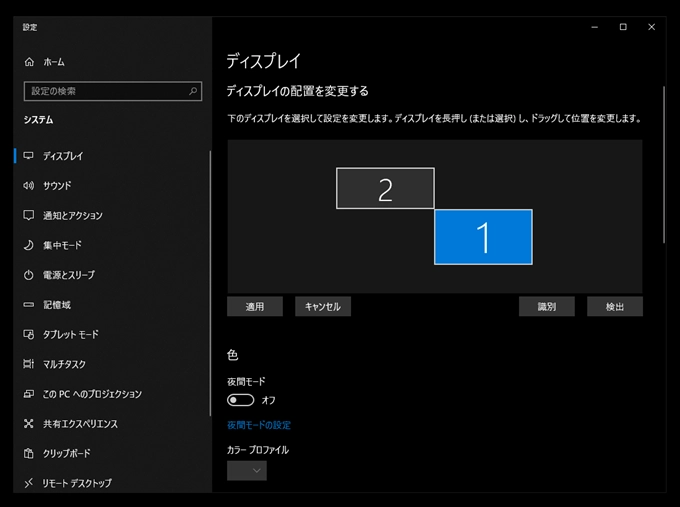Open 共有エクスペリエンス label in the sidebar

point(80,424)
